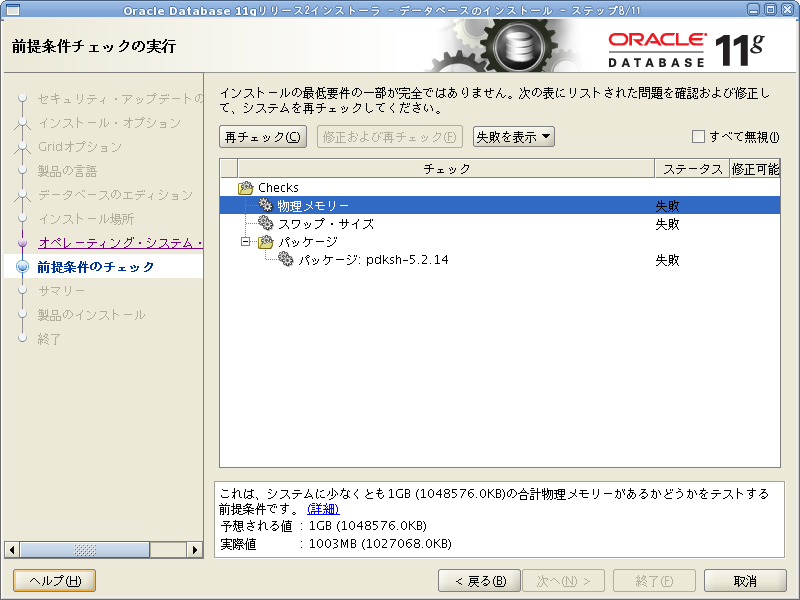Click the 次へ button
The height and width of the screenshot is (600, 800).
pos(563,581)
